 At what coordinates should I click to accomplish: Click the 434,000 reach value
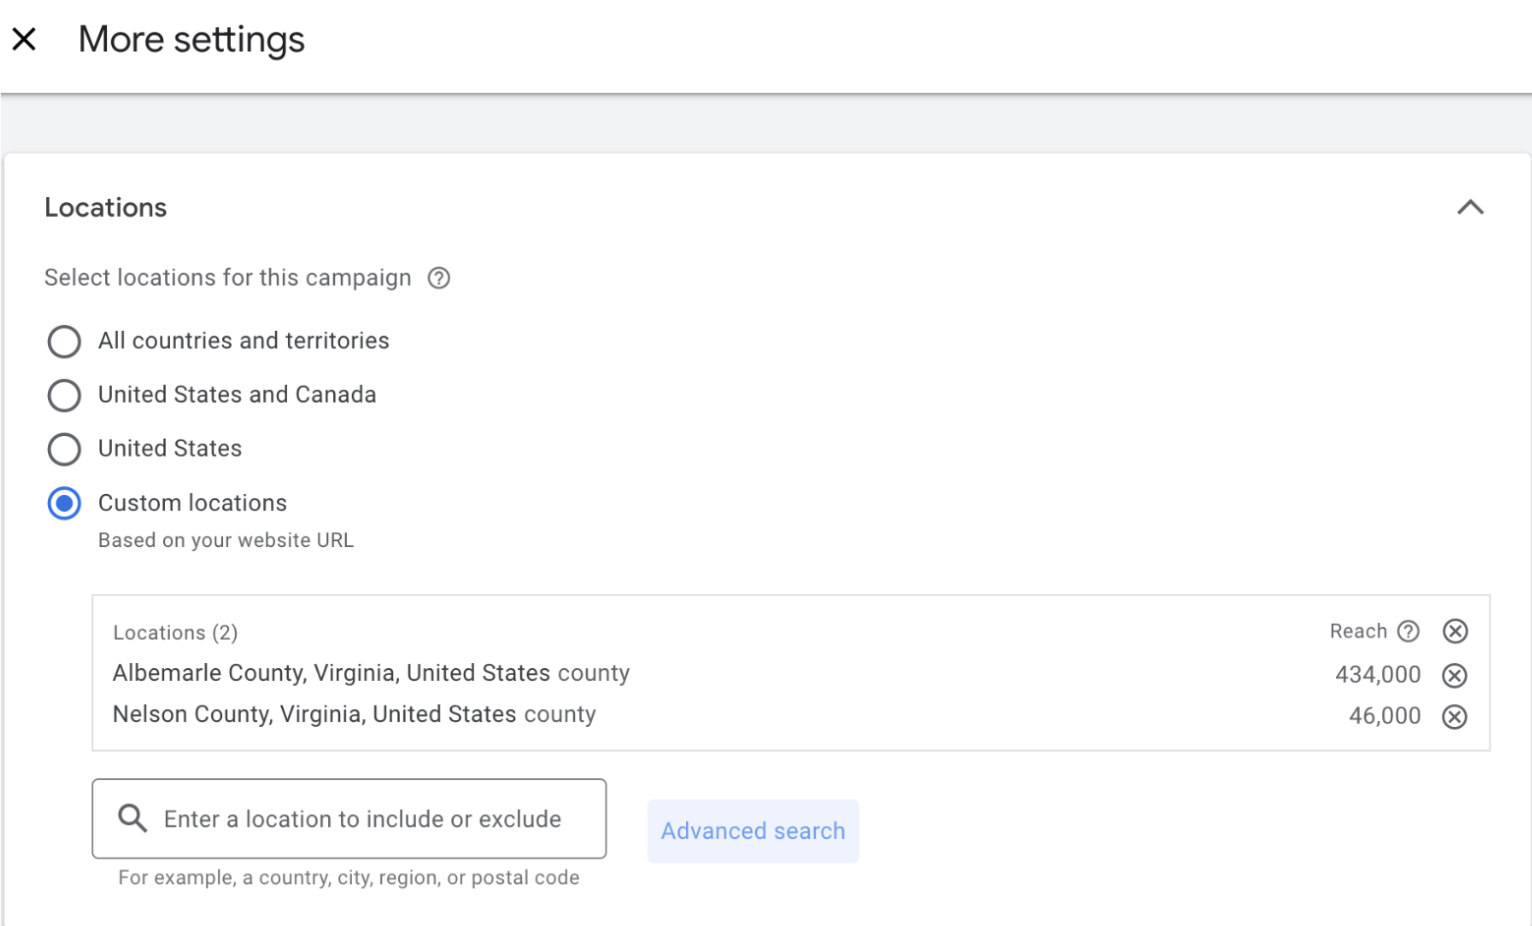pyautogui.click(x=1377, y=675)
